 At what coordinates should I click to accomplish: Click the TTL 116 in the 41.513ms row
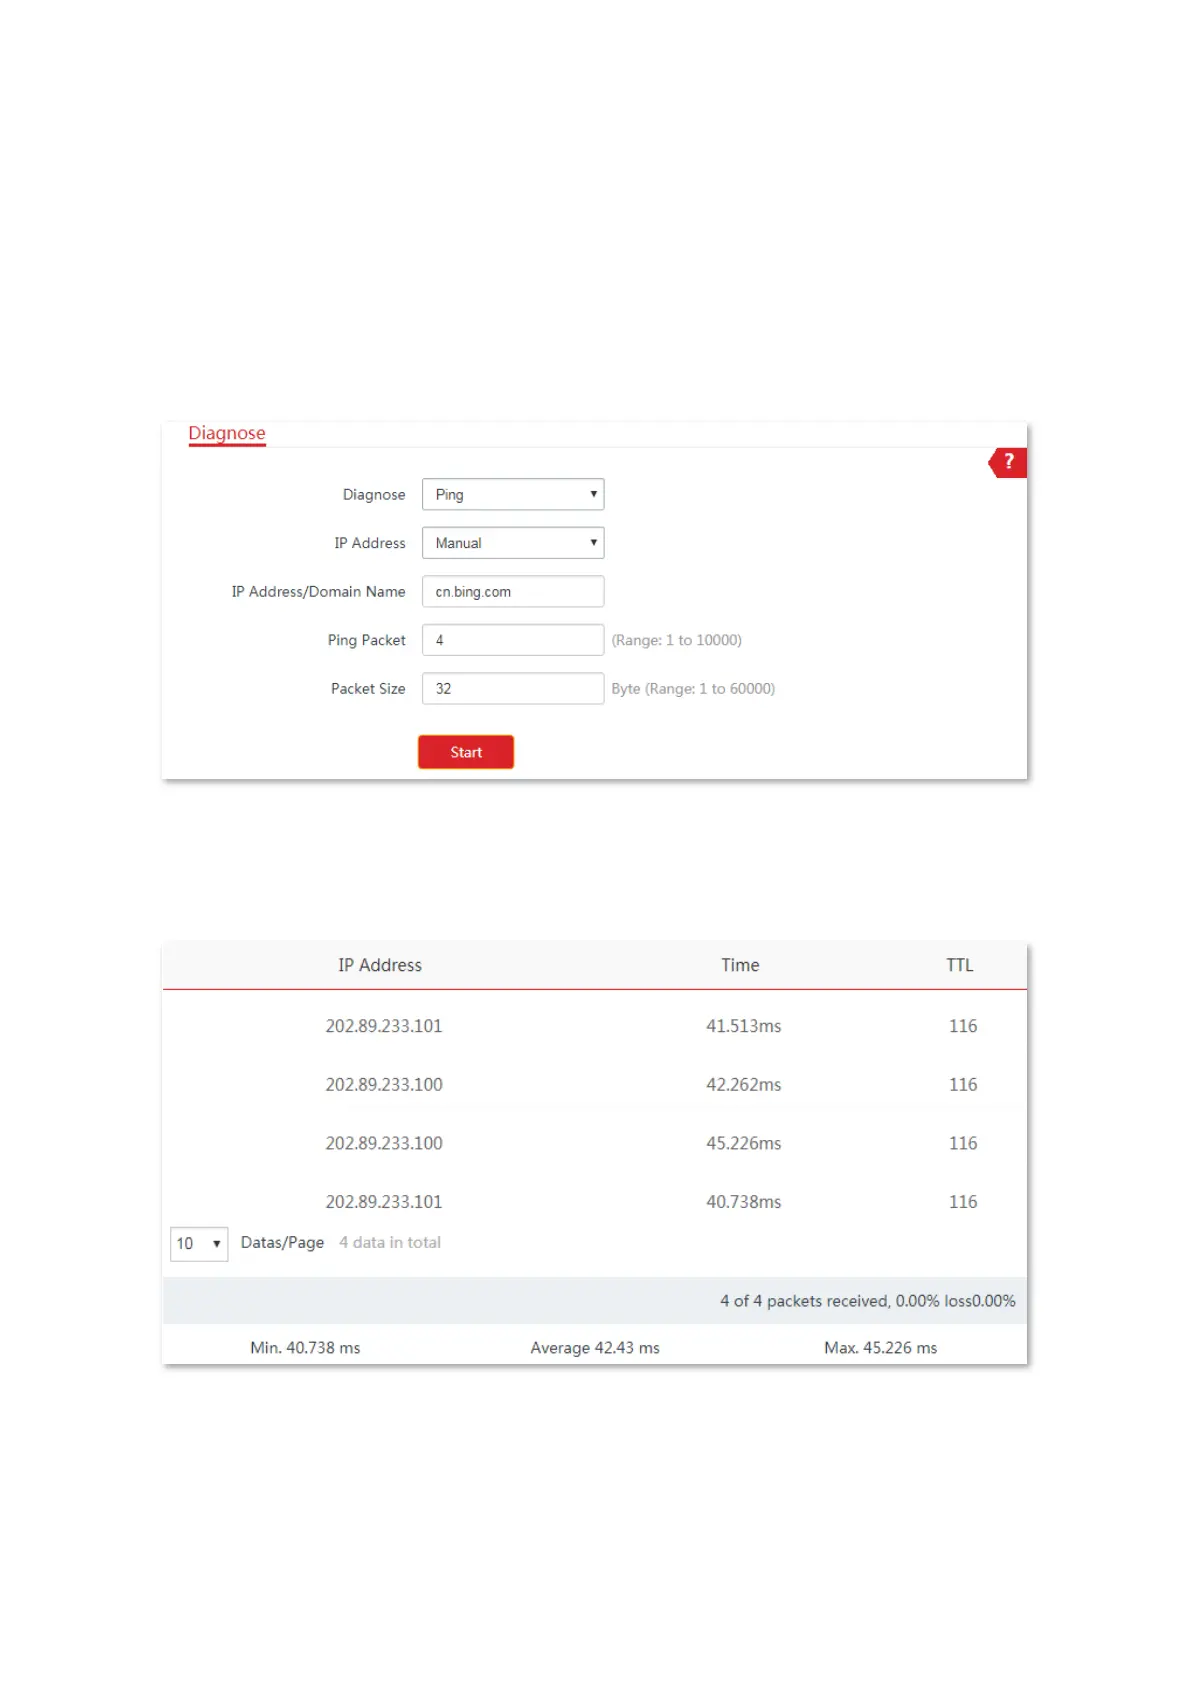click(x=963, y=1026)
